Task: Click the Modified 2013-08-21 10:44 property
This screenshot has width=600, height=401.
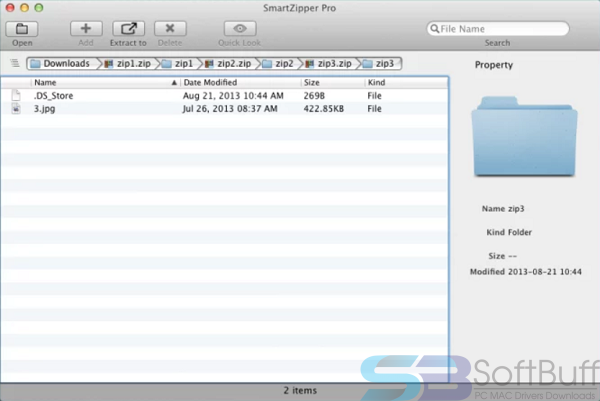Action: coord(526,272)
